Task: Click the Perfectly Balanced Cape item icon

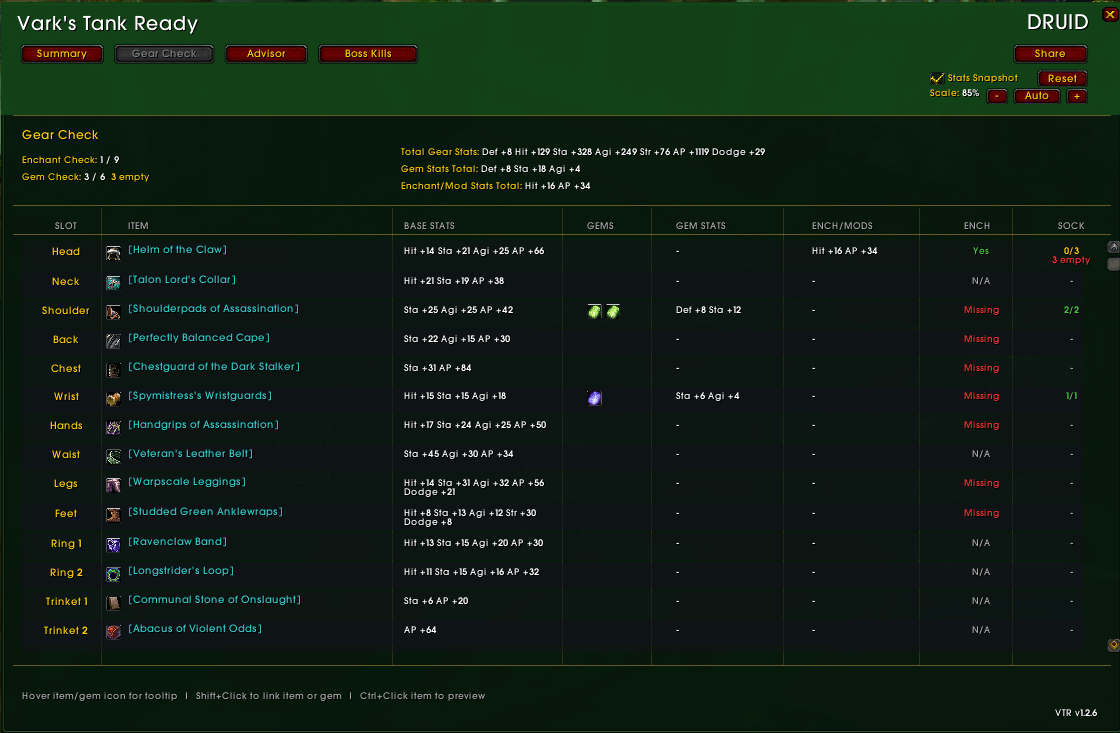Action: point(113,341)
